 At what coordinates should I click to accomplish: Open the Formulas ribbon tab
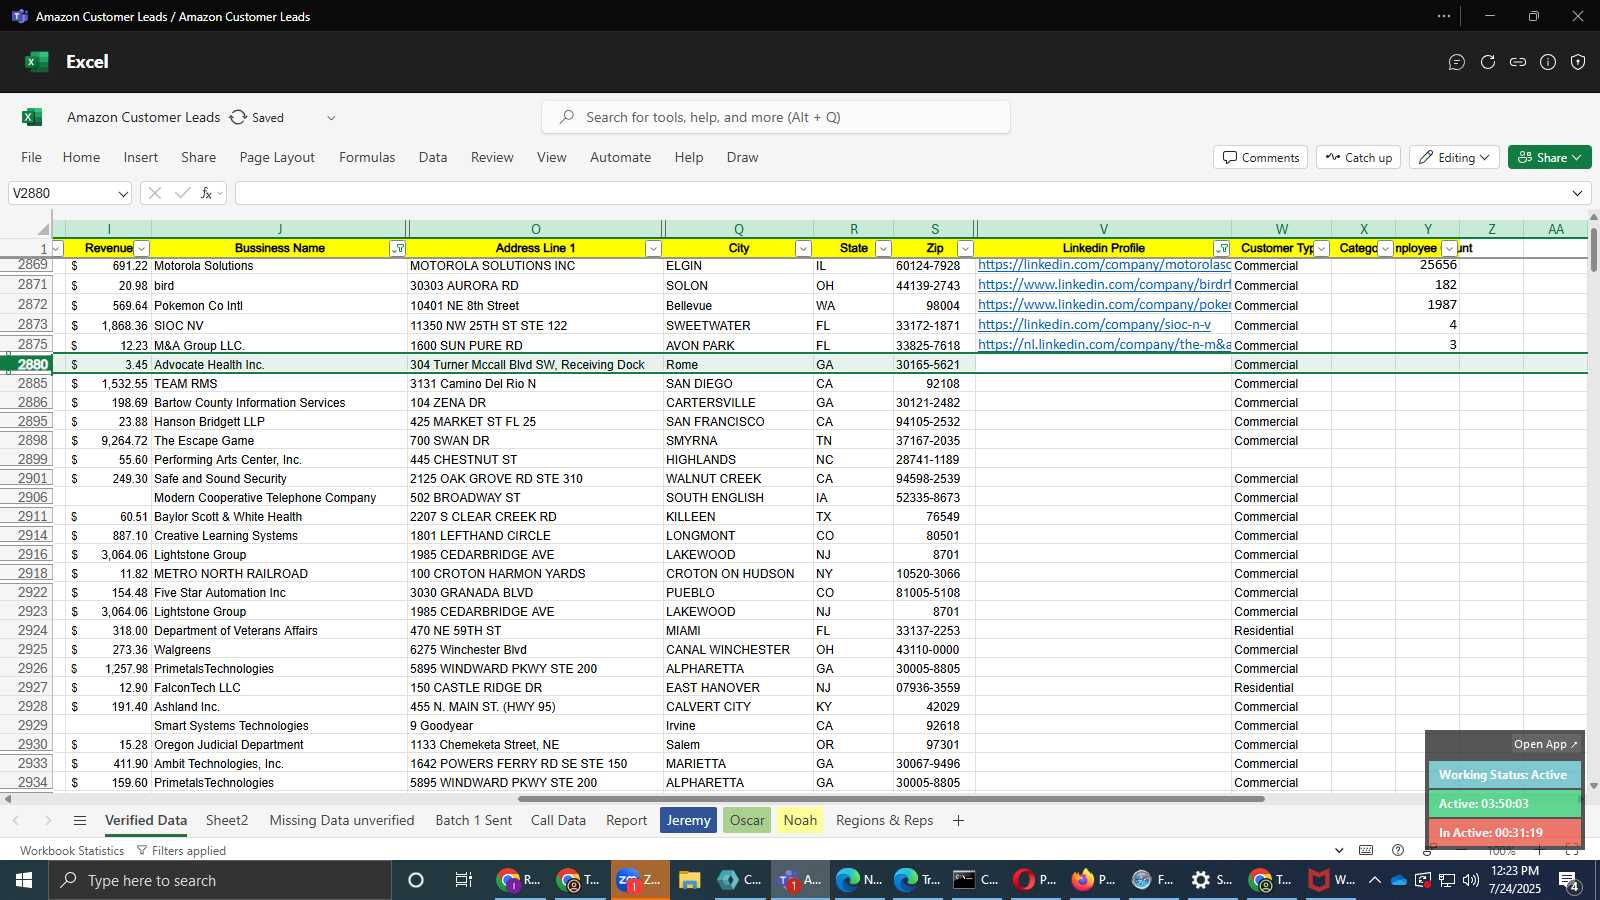pyautogui.click(x=367, y=157)
